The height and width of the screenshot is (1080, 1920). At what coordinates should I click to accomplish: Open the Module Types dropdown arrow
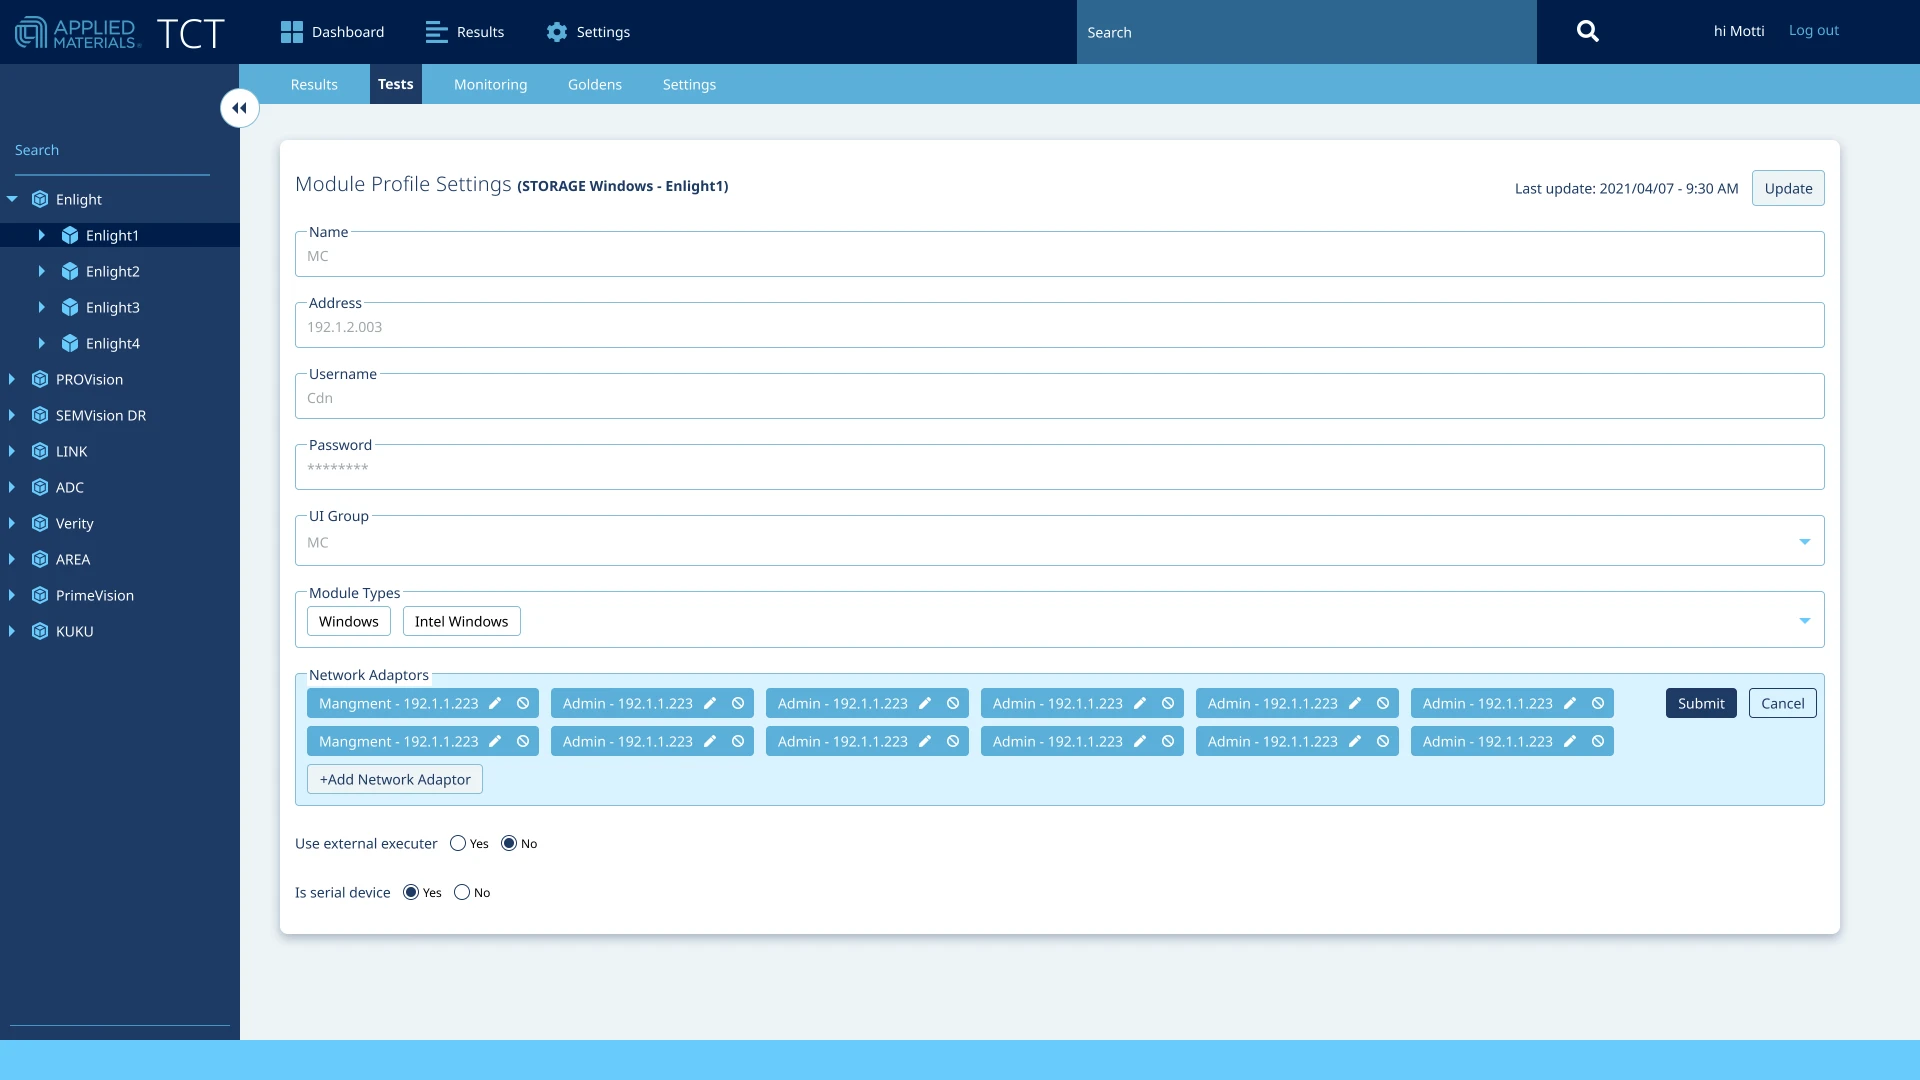pyautogui.click(x=1804, y=620)
